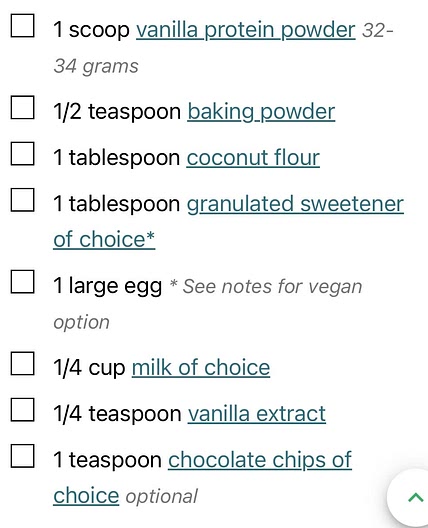Tap the '32-34 grams' note text

[x=223, y=48]
